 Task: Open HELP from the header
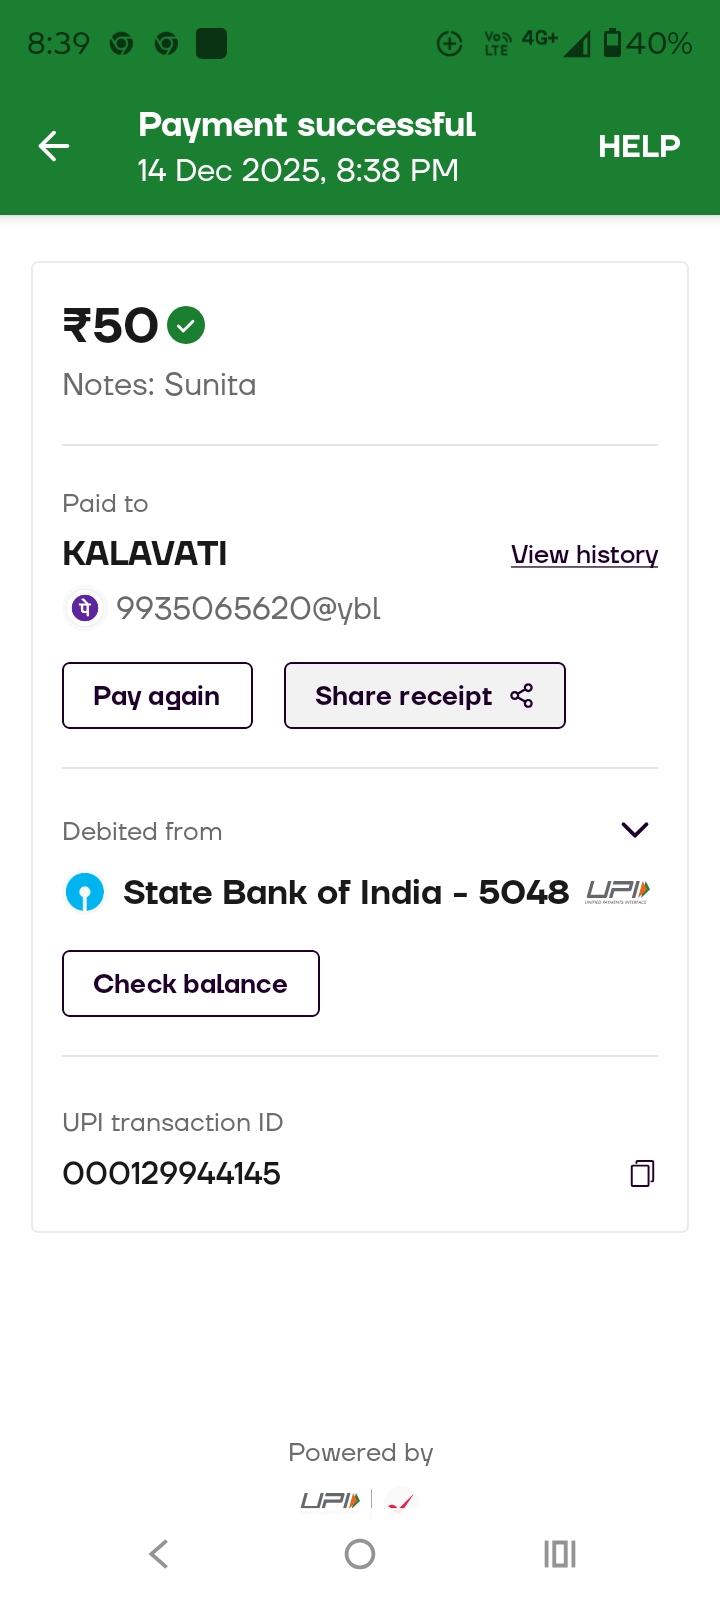[x=639, y=147]
